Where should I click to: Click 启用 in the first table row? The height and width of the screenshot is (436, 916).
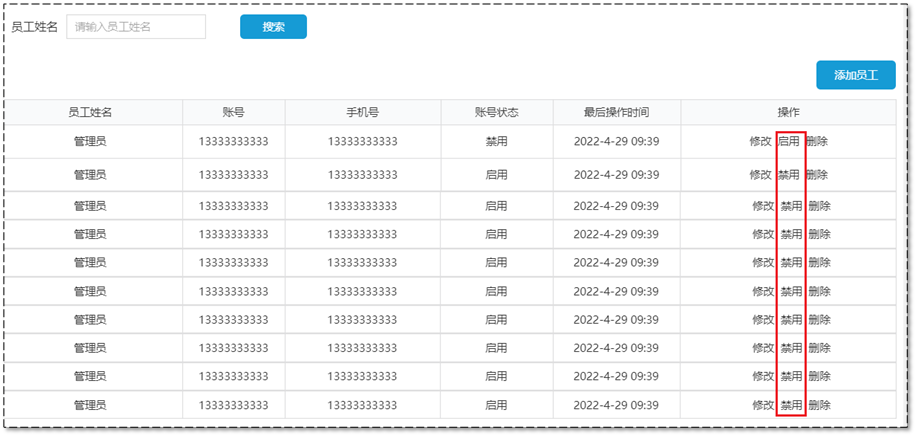click(789, 142)
